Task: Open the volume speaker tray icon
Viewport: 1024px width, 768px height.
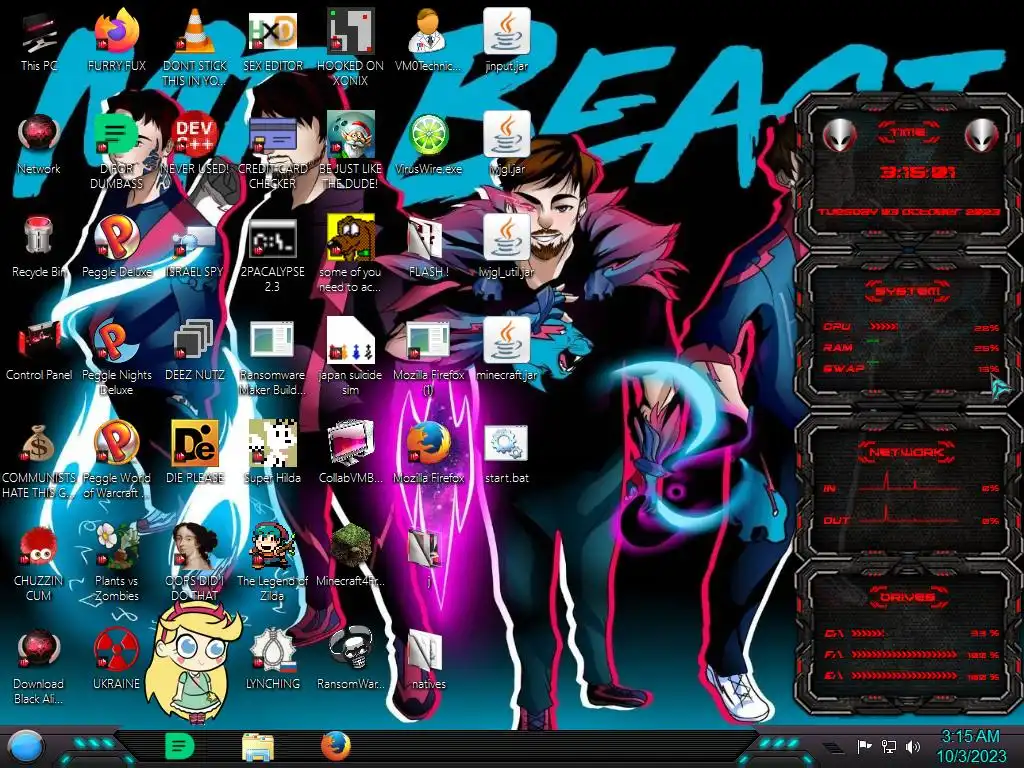Action: pos(912,746)
